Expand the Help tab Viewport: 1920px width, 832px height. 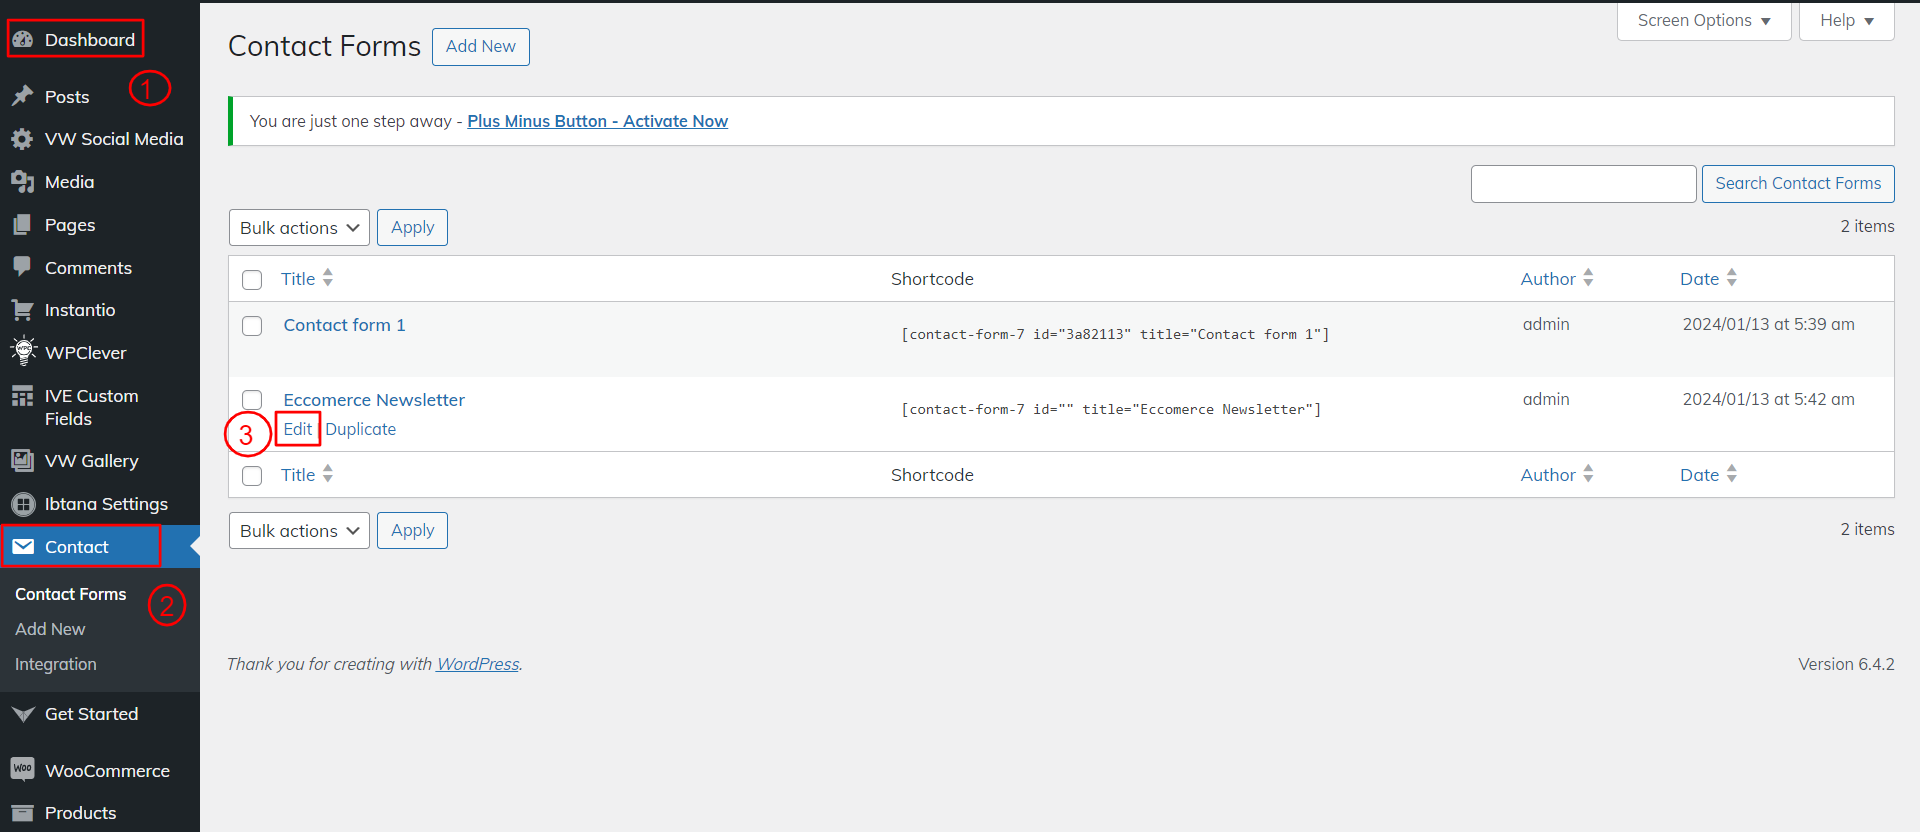1846,21
